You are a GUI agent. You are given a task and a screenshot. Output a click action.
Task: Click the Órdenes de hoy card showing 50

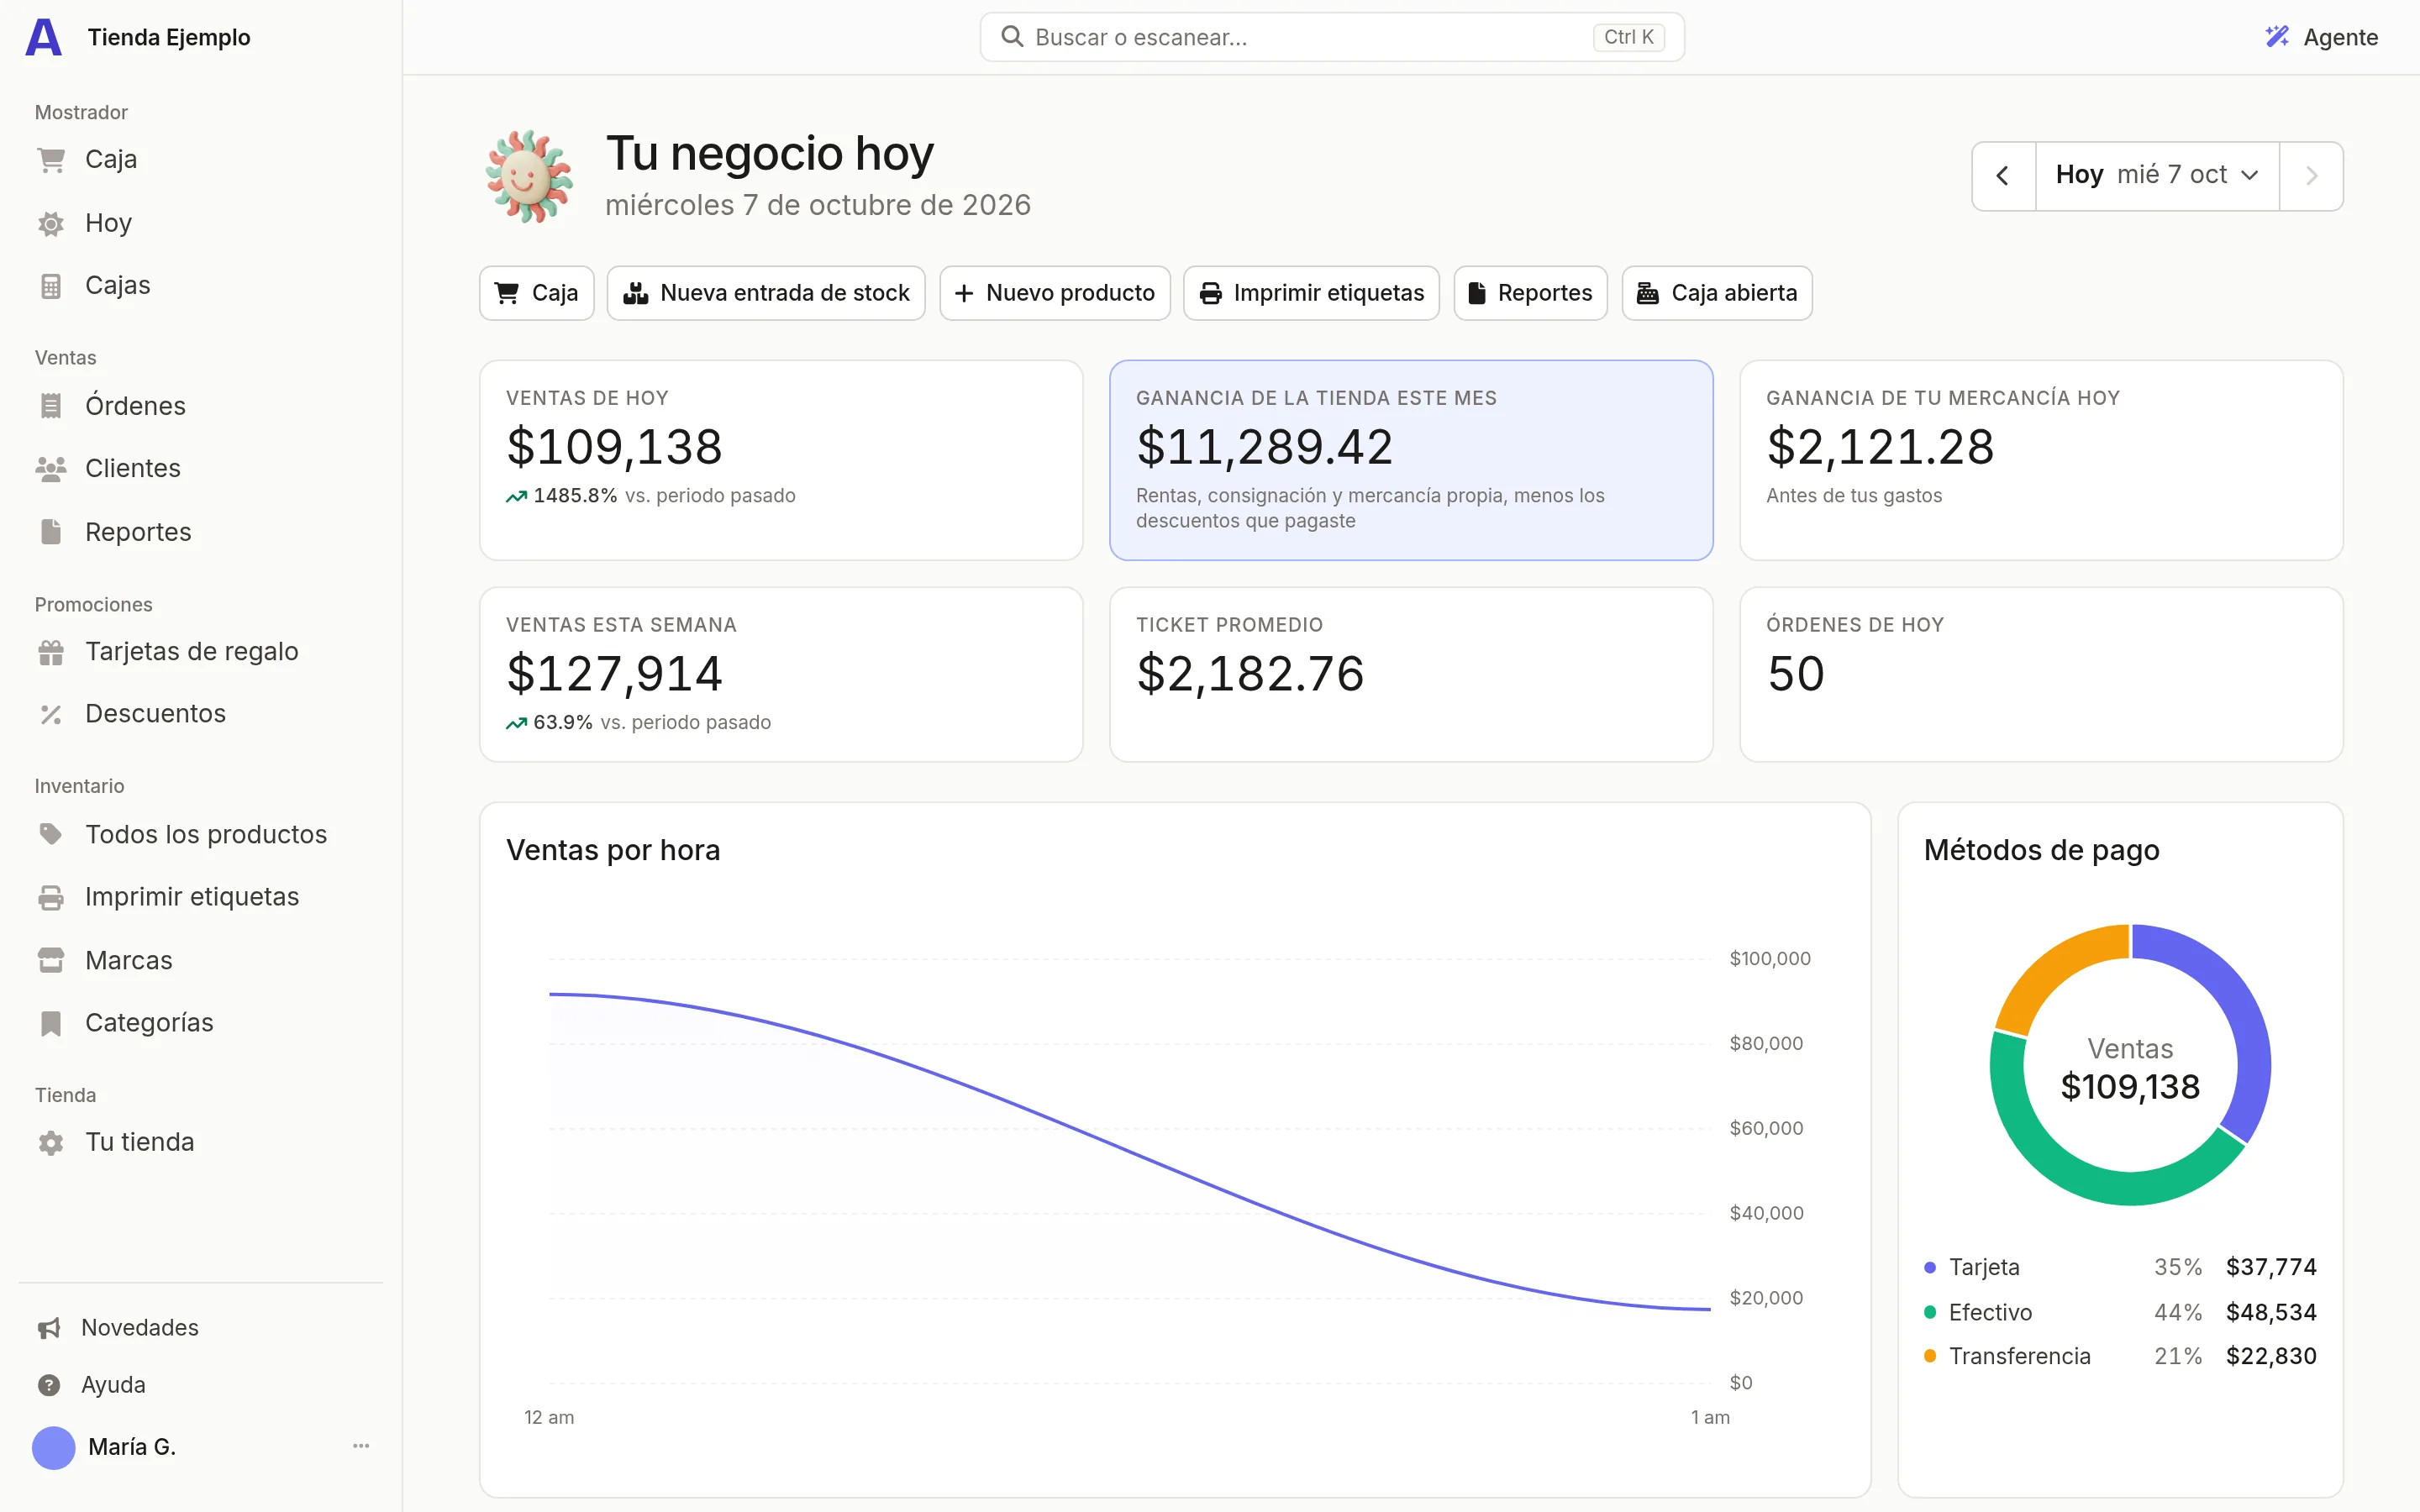pos(2041,674)
